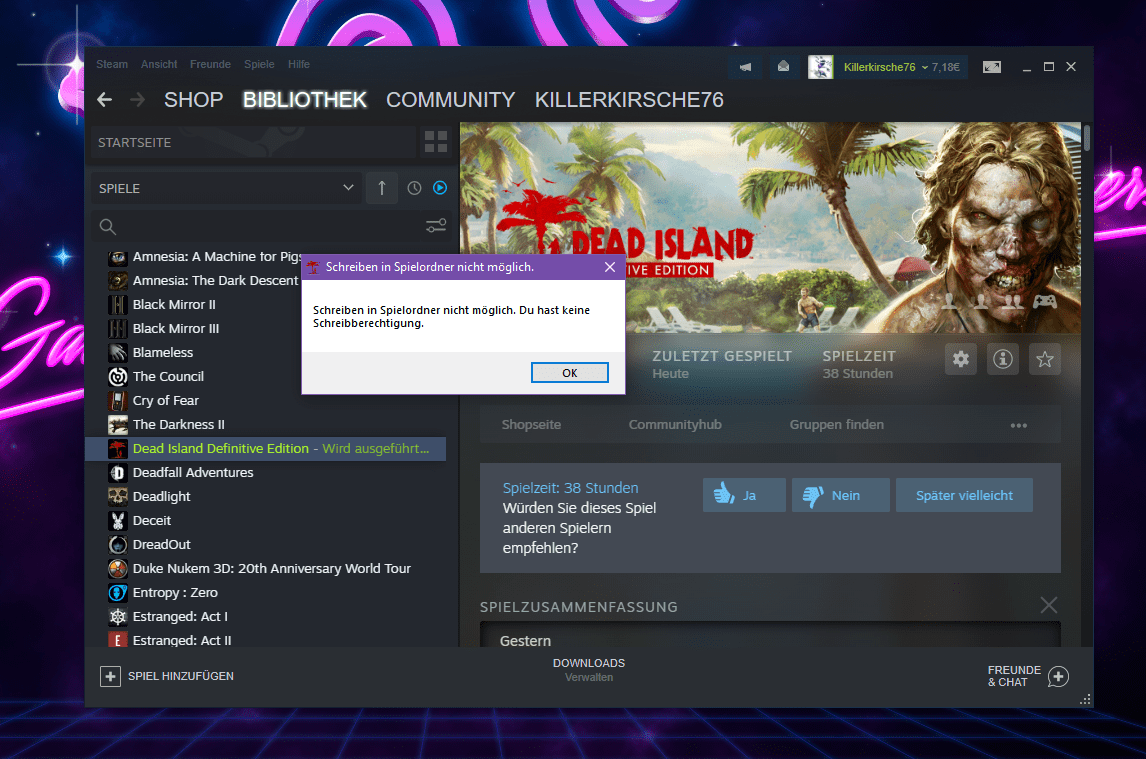Switch to the BIBLIOTHEK tab

(x=305, y=99)
